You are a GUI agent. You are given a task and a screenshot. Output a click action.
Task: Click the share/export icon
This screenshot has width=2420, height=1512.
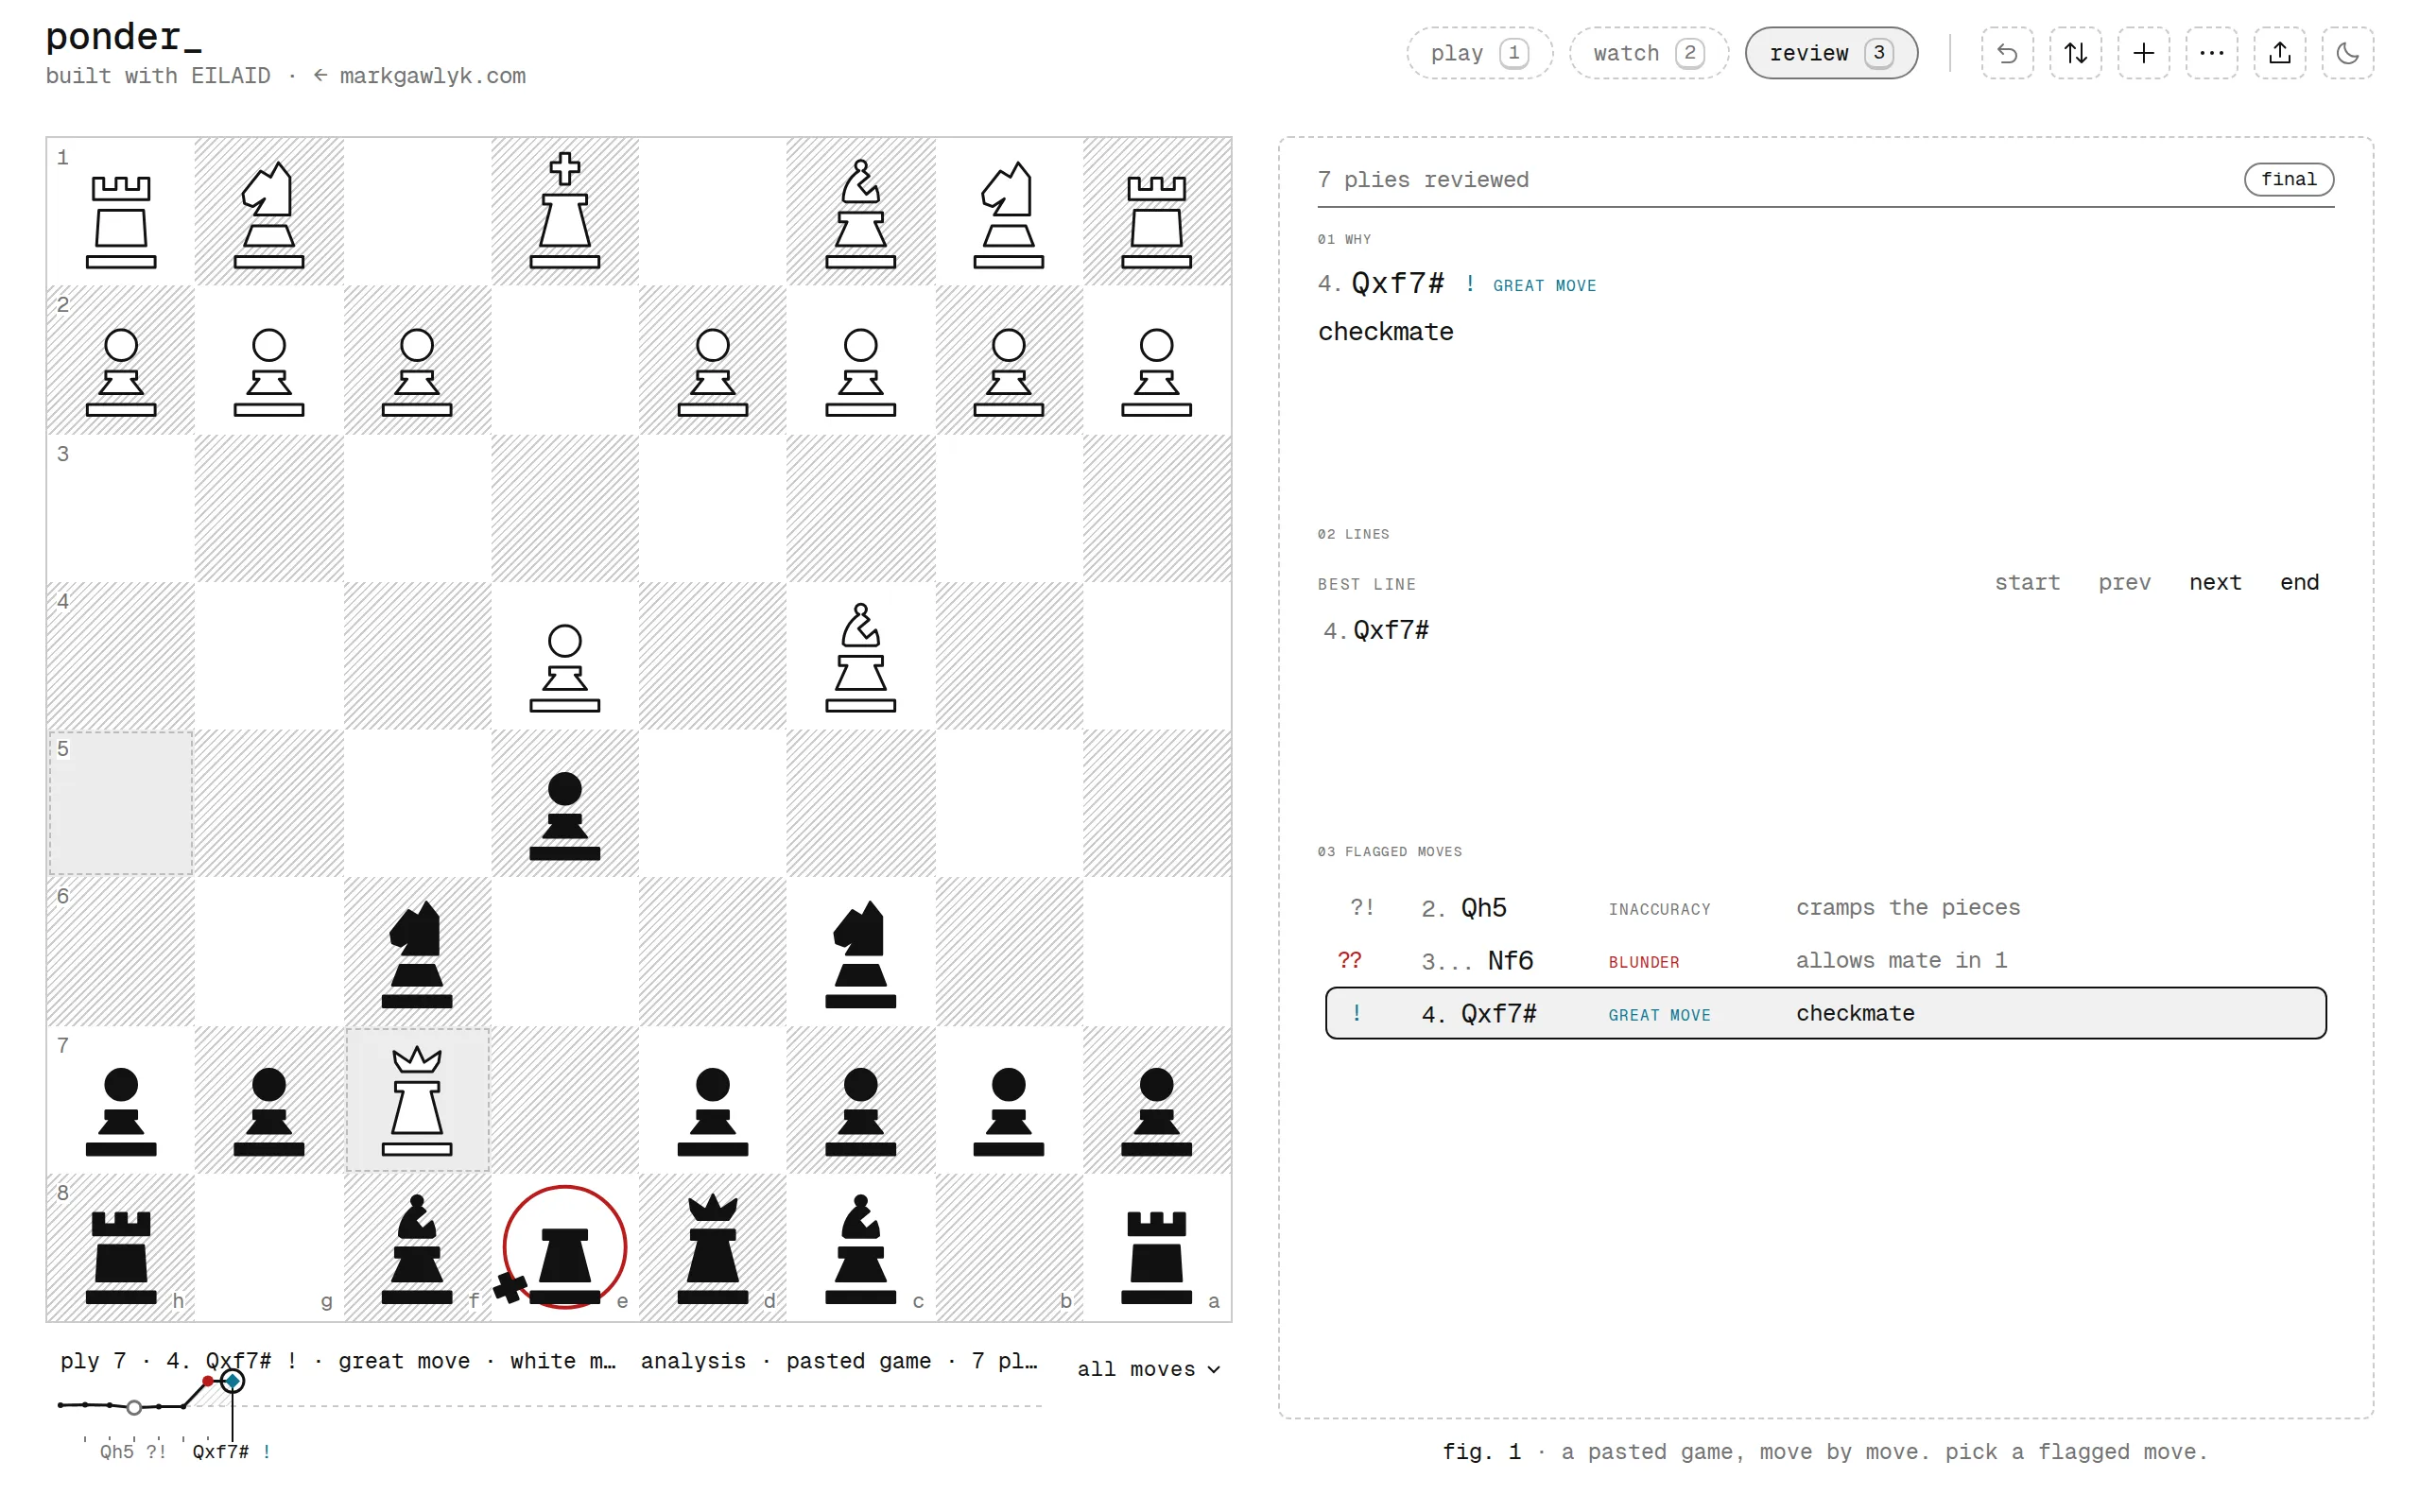2279,53
